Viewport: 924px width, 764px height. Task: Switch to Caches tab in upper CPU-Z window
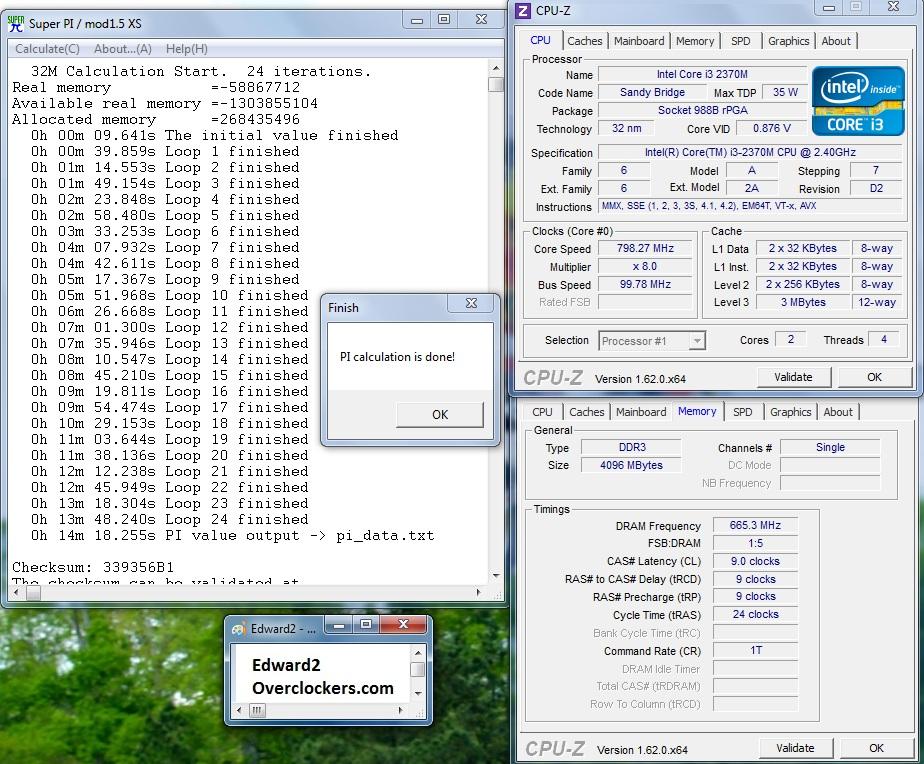585,41
